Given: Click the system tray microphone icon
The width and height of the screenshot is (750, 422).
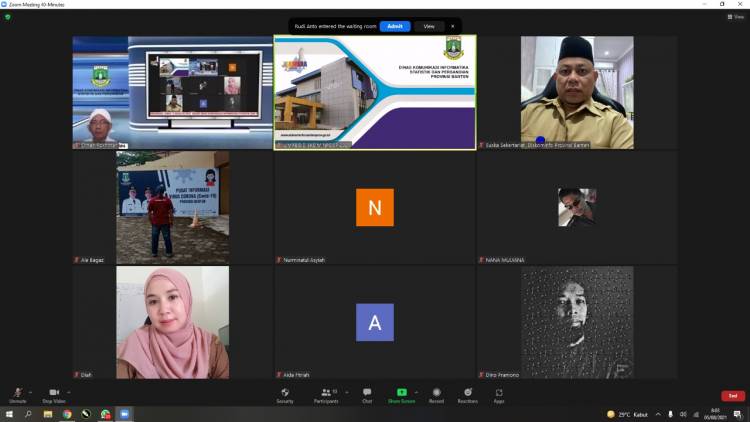Looking at the screenshot, I should pyautogui.click(x=671, y=414).
